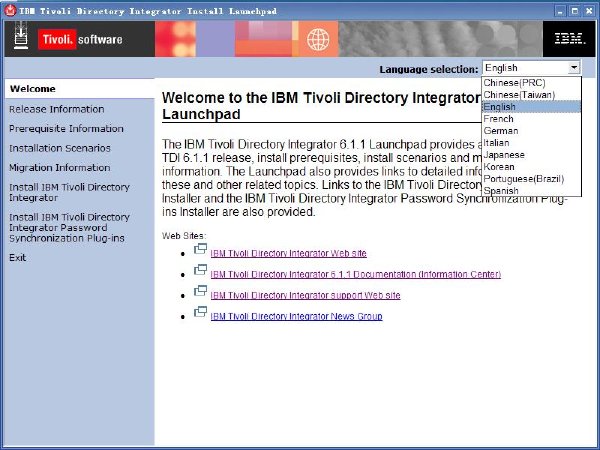Maximize the Install Launchpad window
Screen dimensions: 600x450
(x=574, y=11)
